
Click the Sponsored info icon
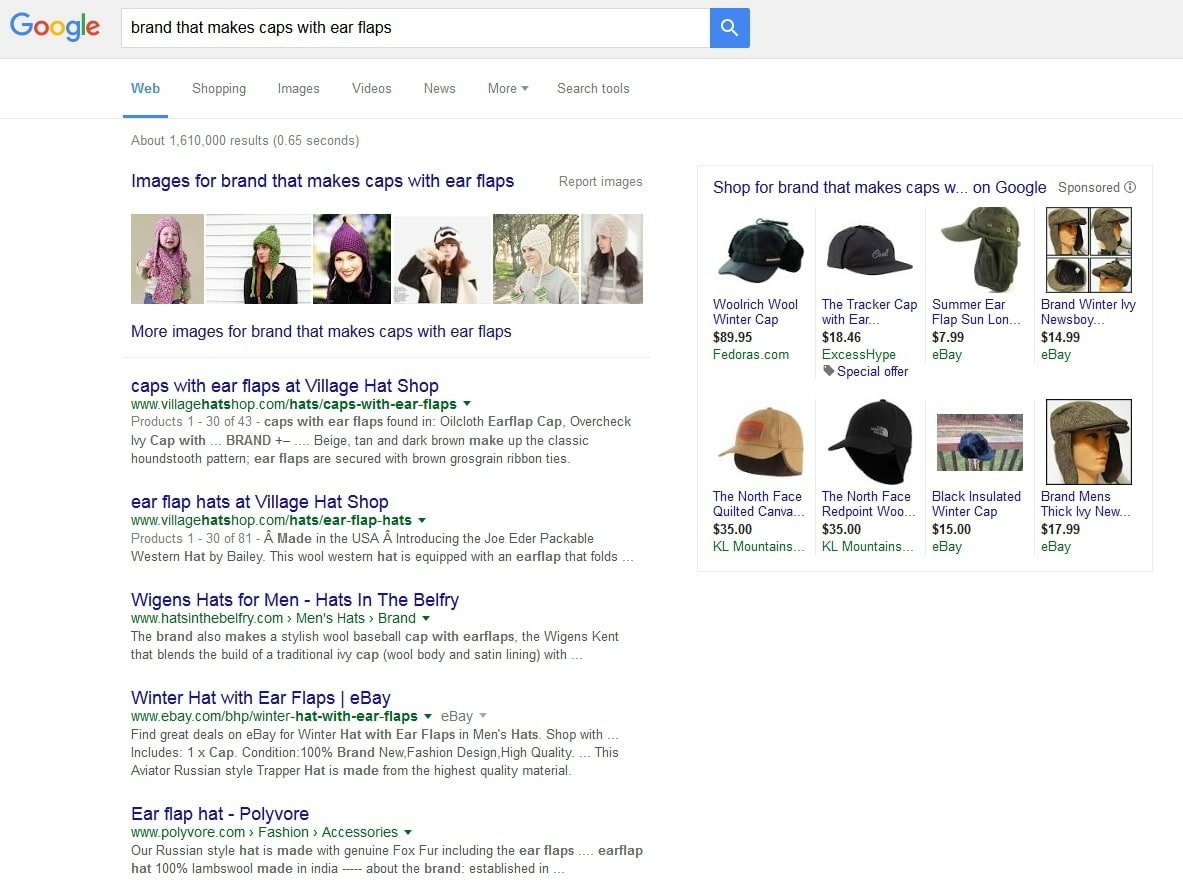point(1129,187)
